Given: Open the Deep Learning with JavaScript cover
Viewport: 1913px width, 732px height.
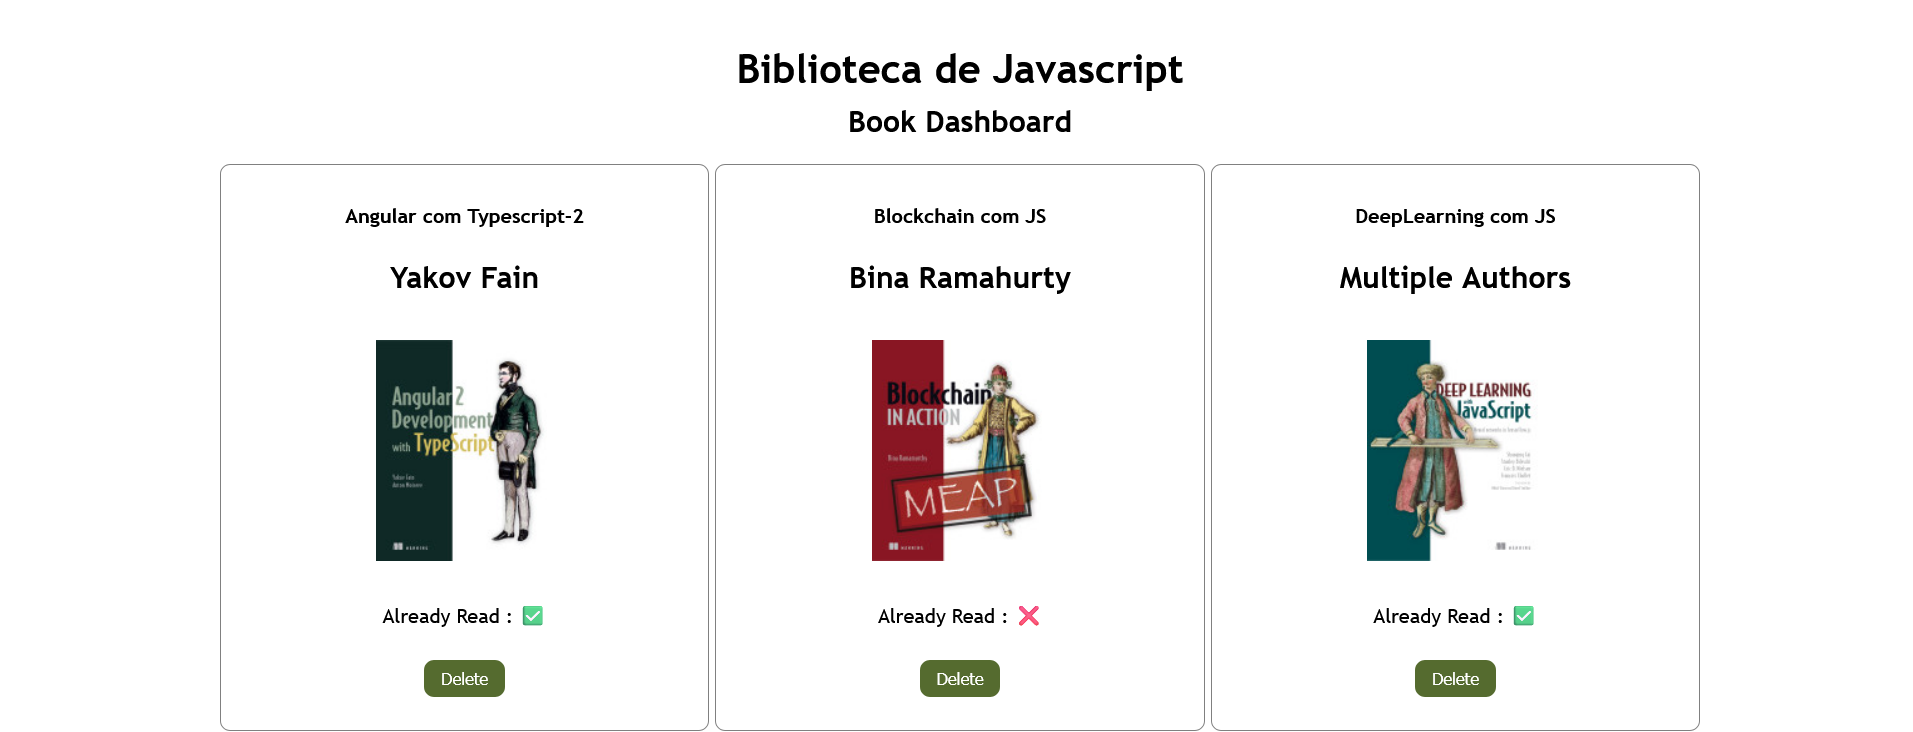Looking at the screenshot, I should coord(1455,450).
